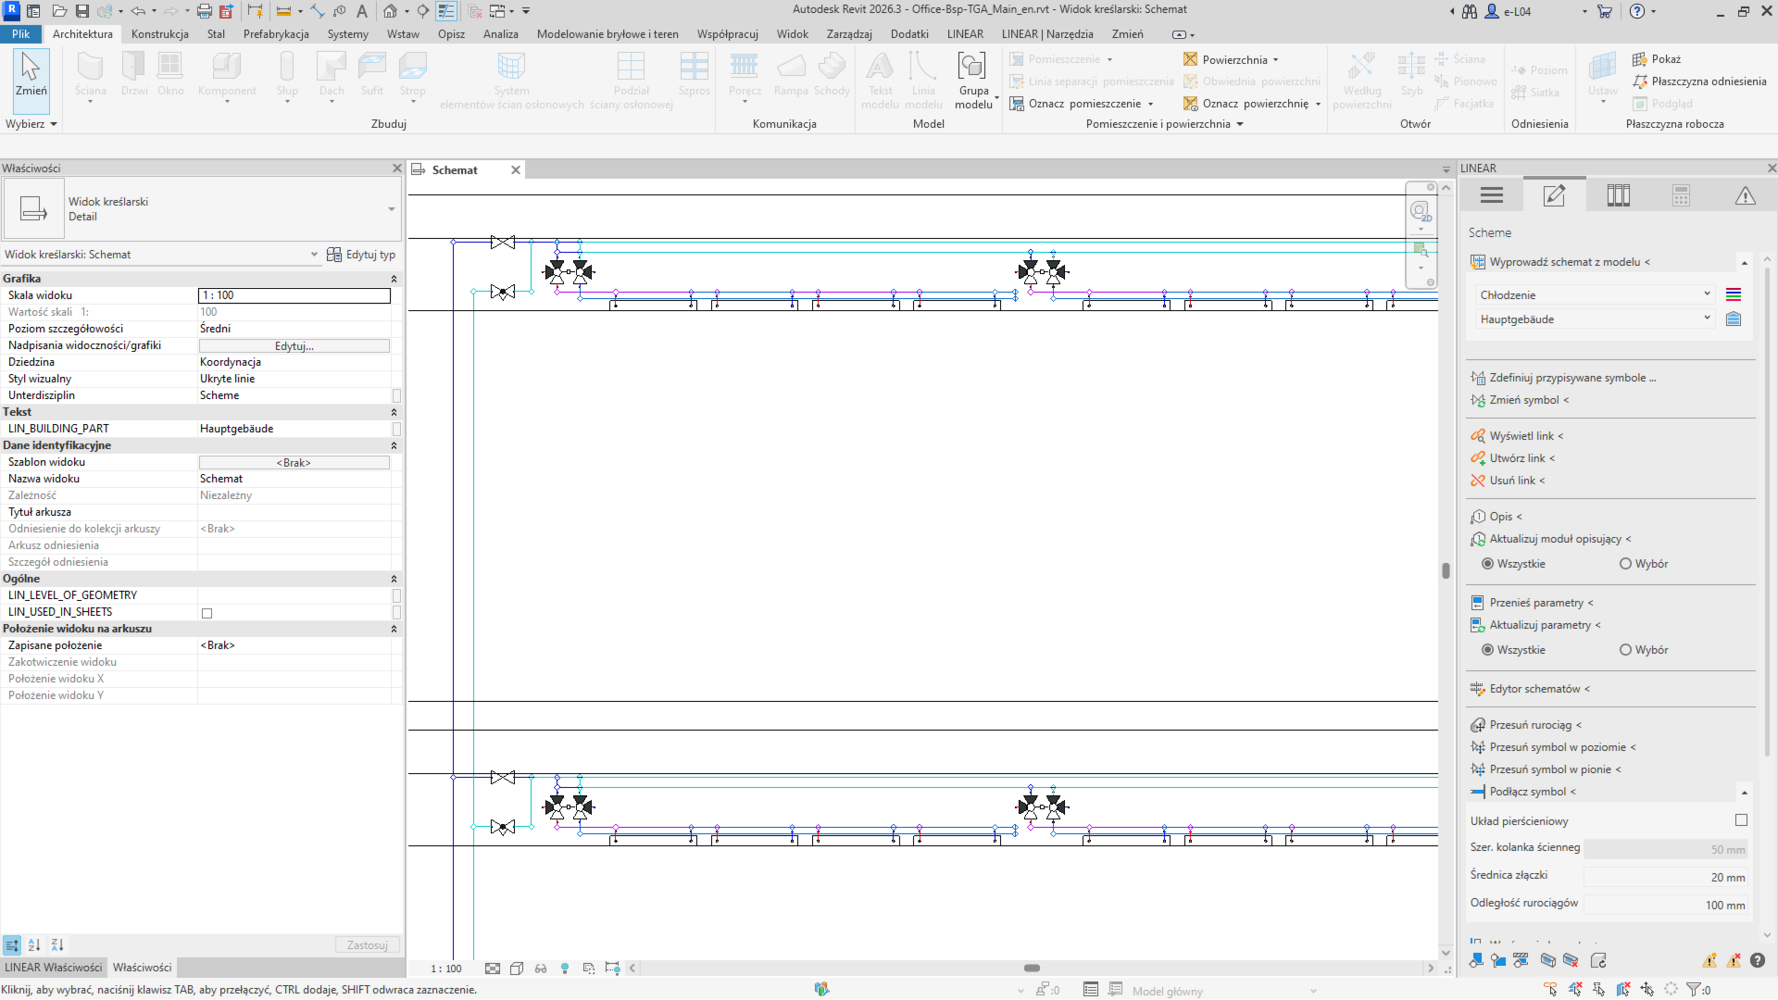Open the LINEAR panel pencil edit tab

(x=1553, y=196)
